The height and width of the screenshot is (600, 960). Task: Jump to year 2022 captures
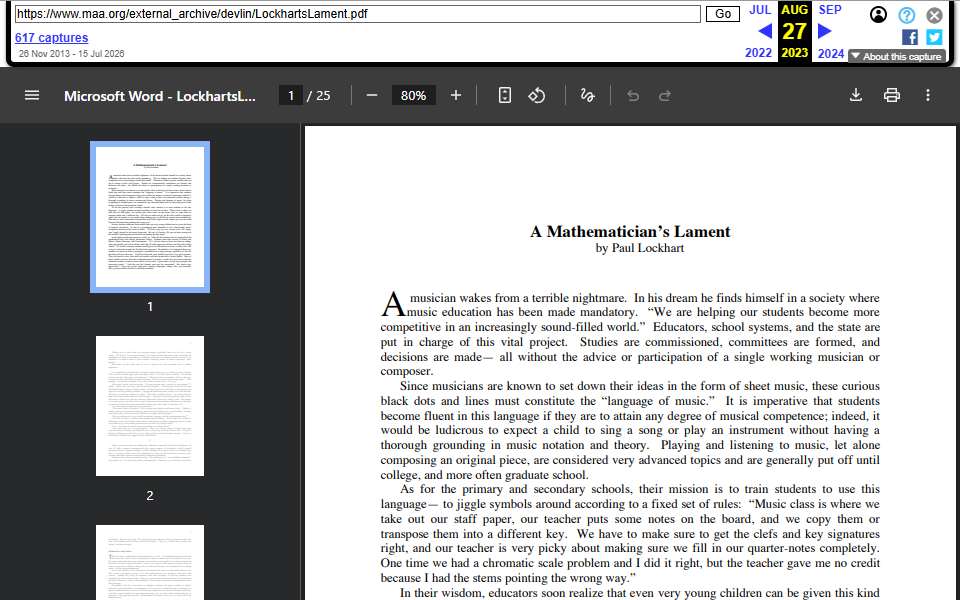759,53
